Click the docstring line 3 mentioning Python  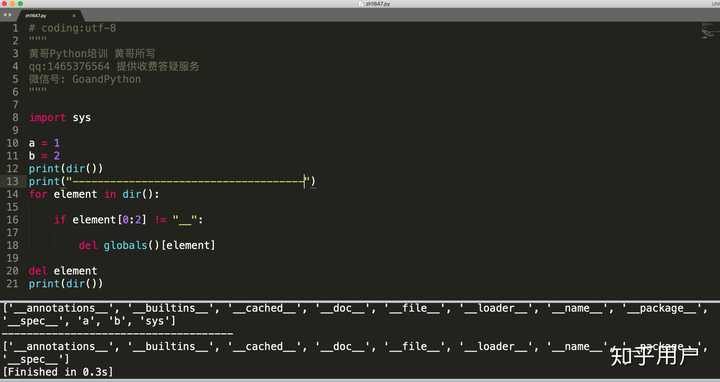coord(92,54)
